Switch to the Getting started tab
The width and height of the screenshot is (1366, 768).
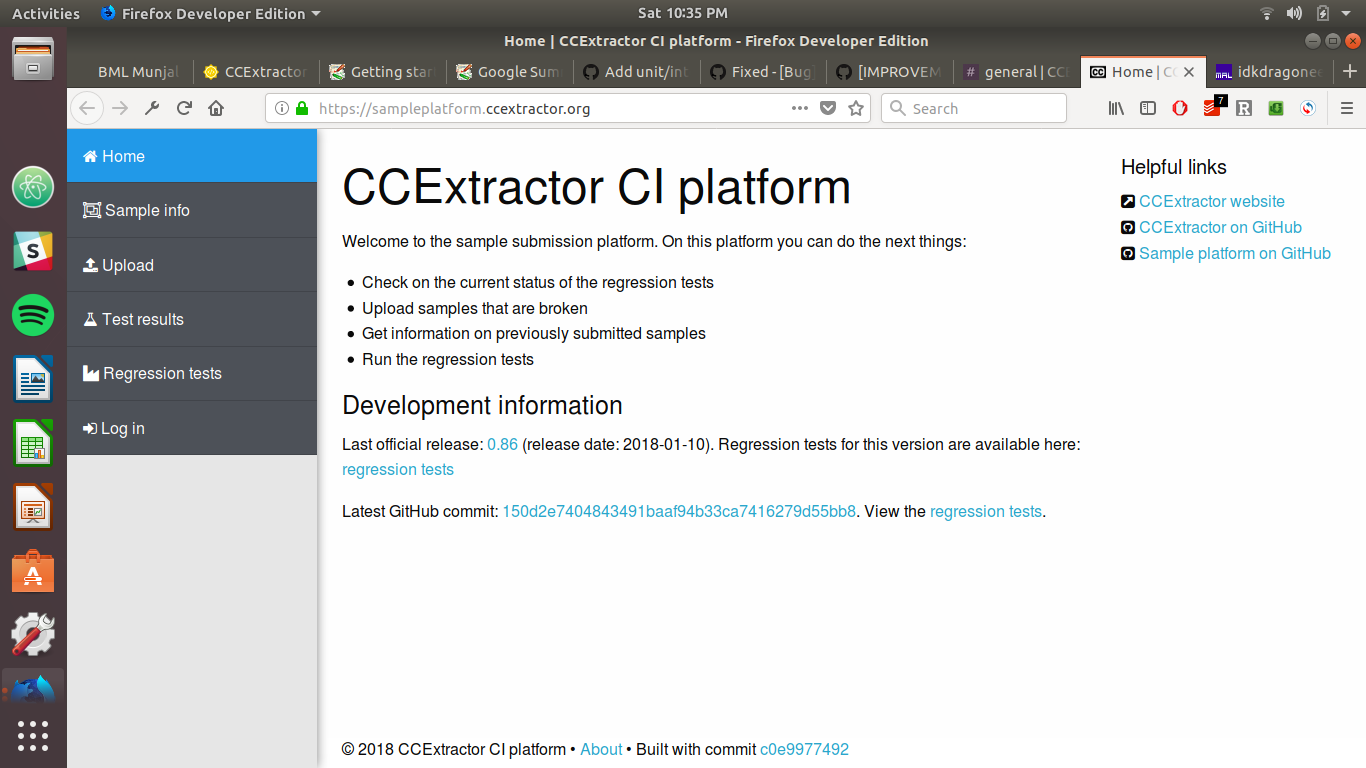coord(382,71)
